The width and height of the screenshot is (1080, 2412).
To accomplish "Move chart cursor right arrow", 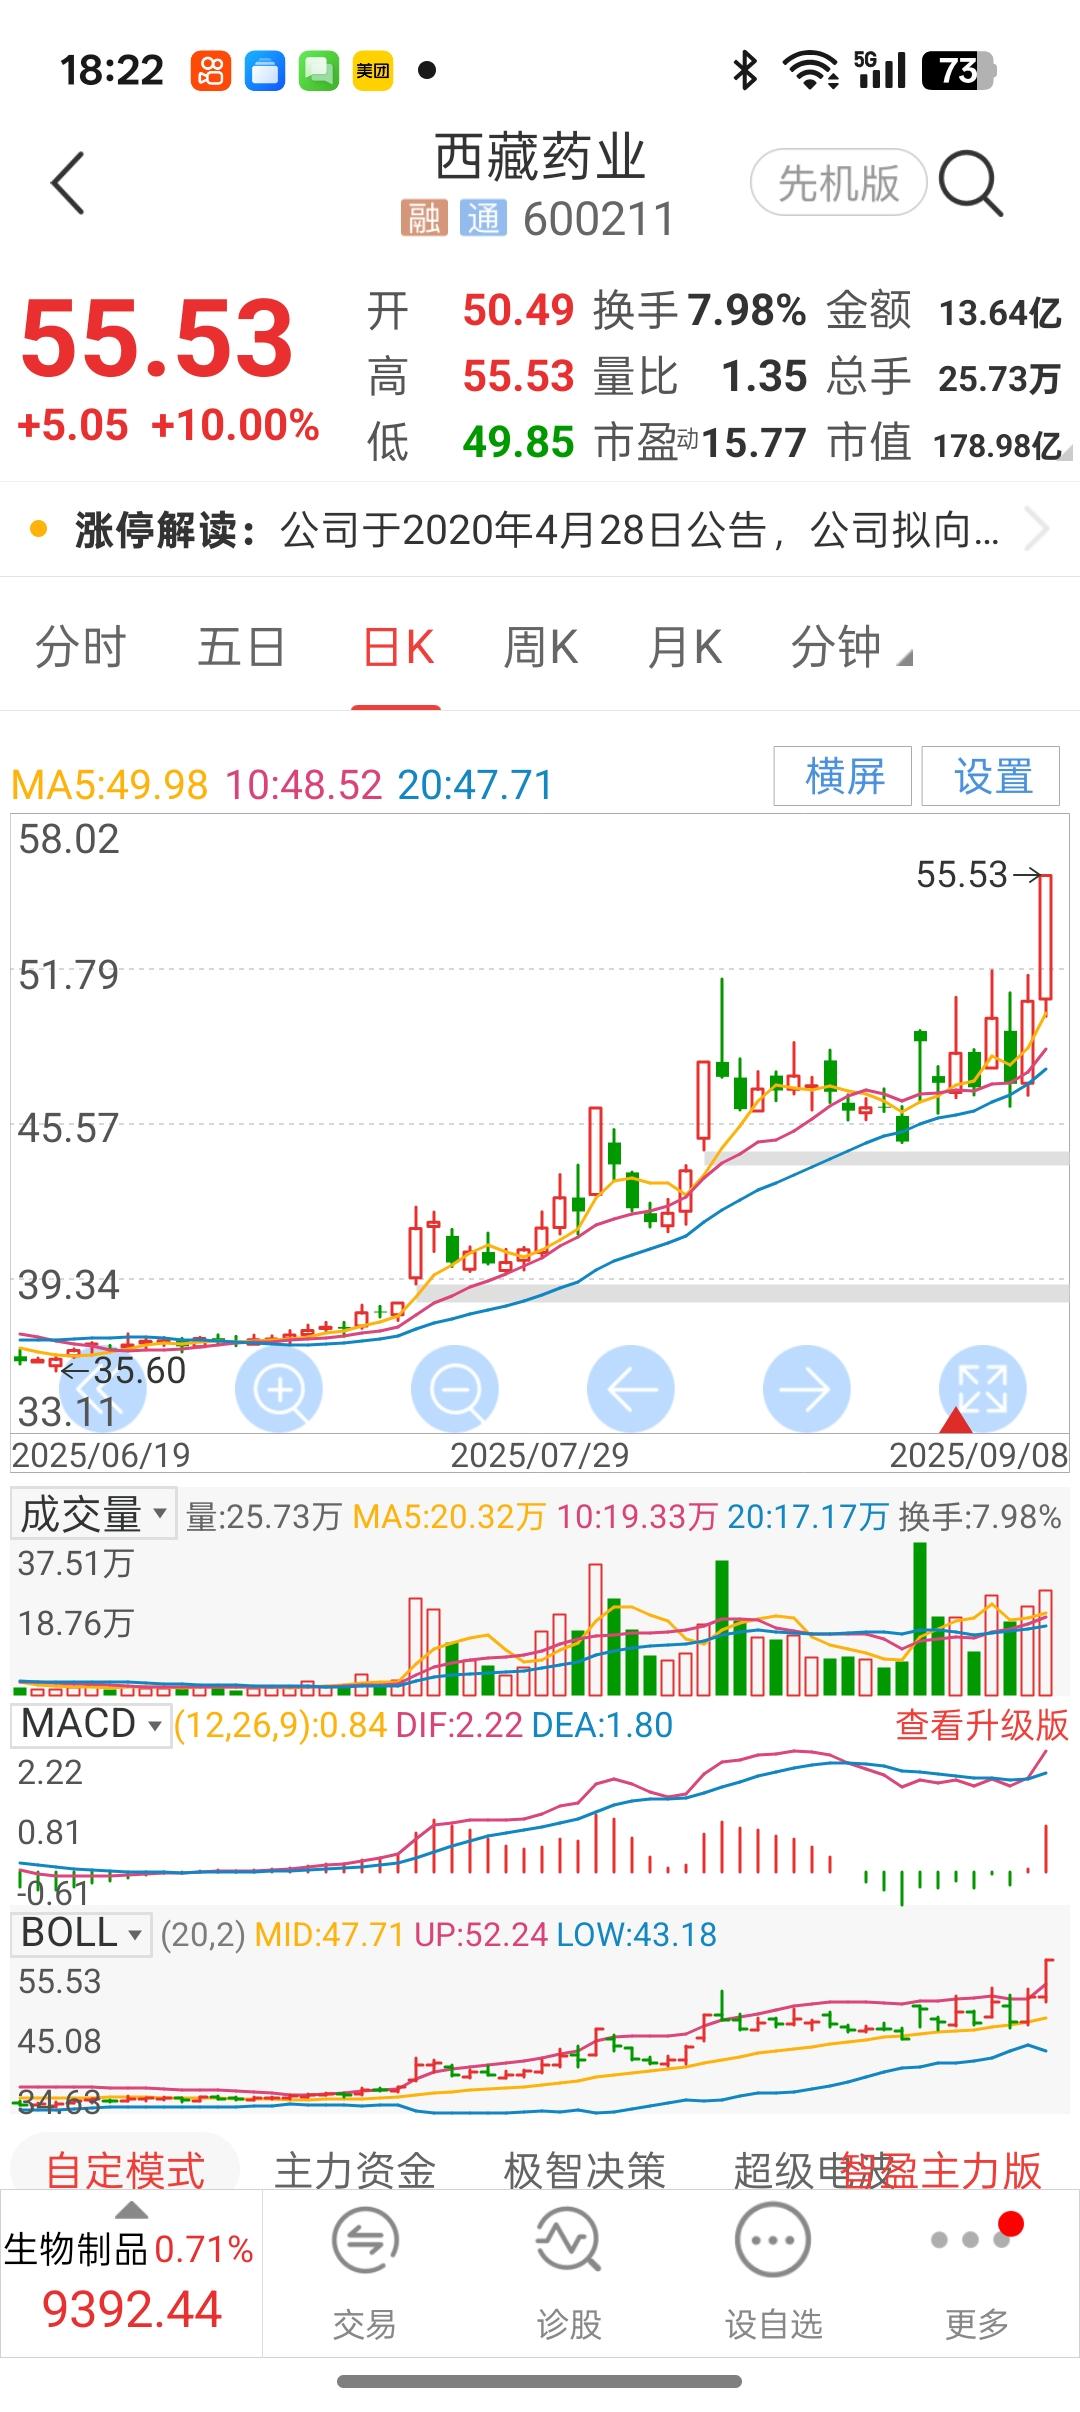I will pos(807,1389).
